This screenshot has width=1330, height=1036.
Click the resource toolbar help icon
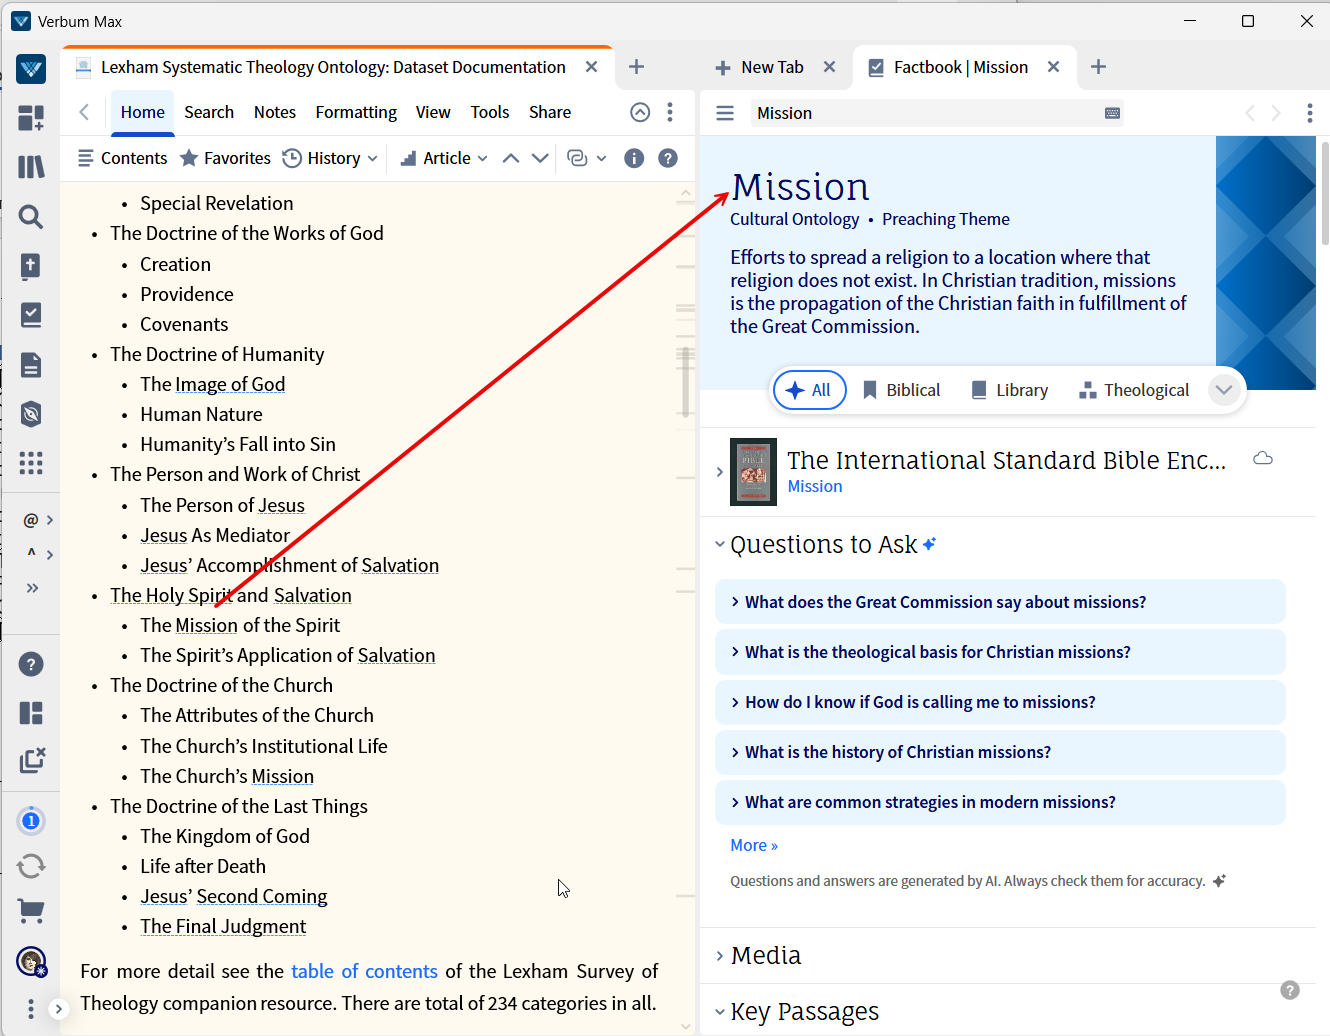coord(668,158)
